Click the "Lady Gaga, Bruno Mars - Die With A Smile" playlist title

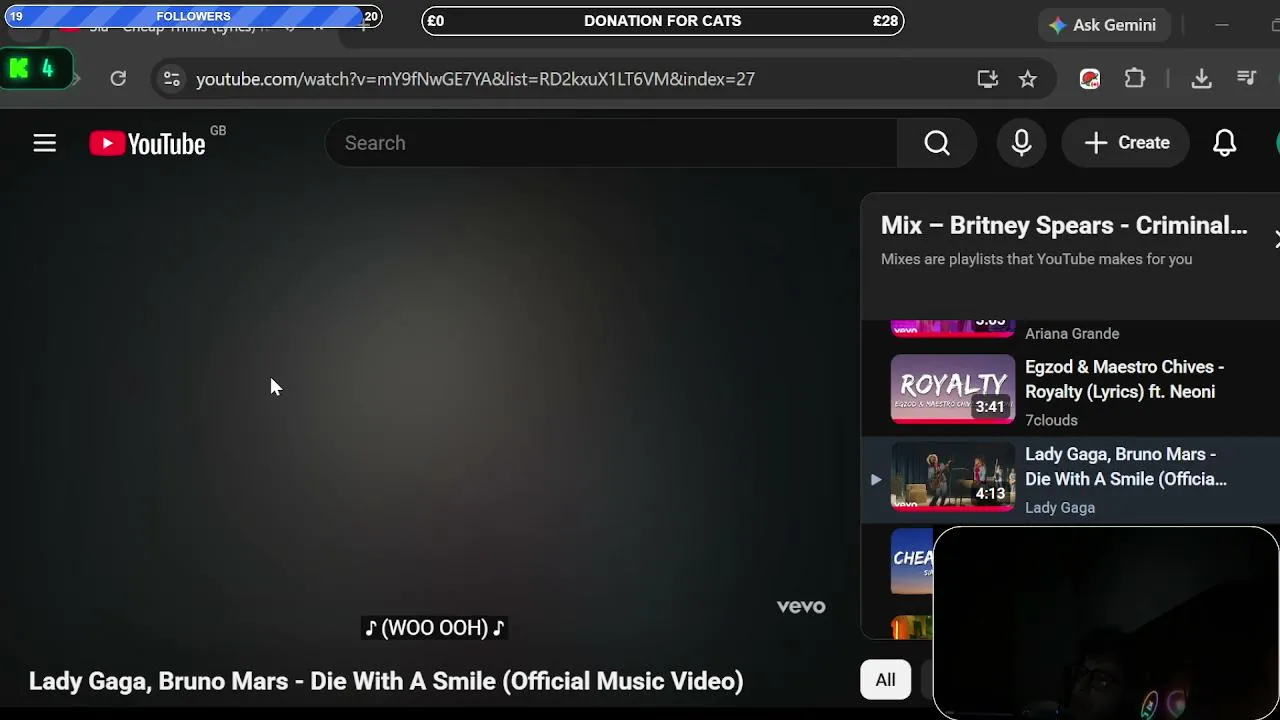coord(1126,466)
